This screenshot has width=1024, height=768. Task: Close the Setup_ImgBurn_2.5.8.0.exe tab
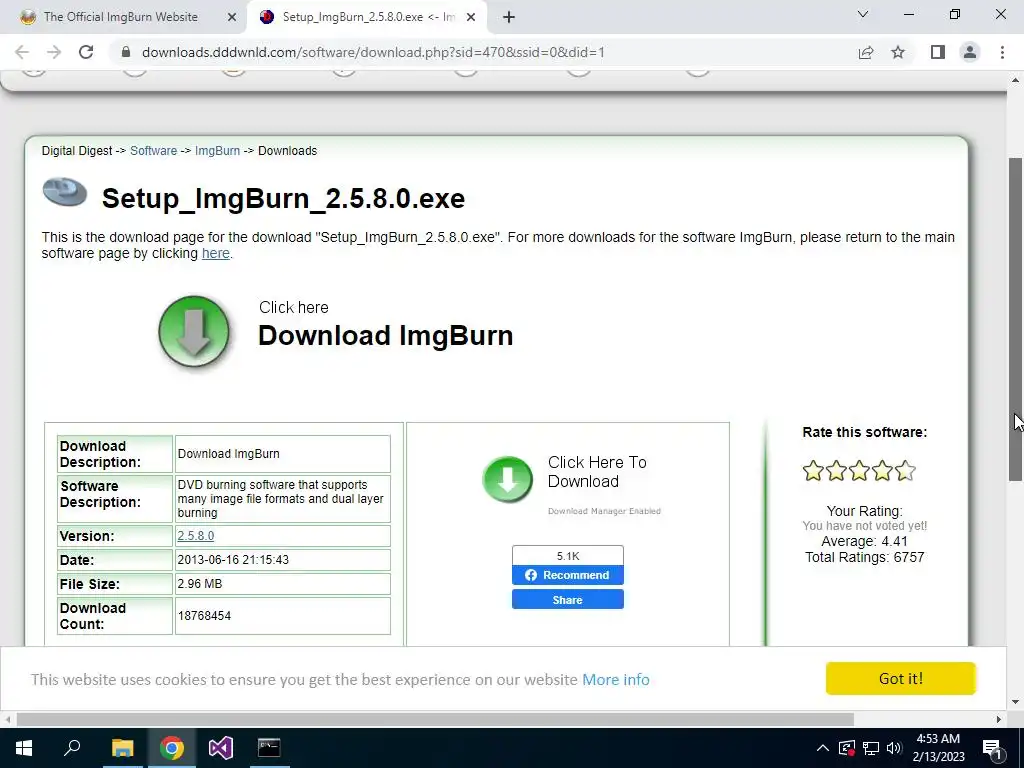coord(471,17)
